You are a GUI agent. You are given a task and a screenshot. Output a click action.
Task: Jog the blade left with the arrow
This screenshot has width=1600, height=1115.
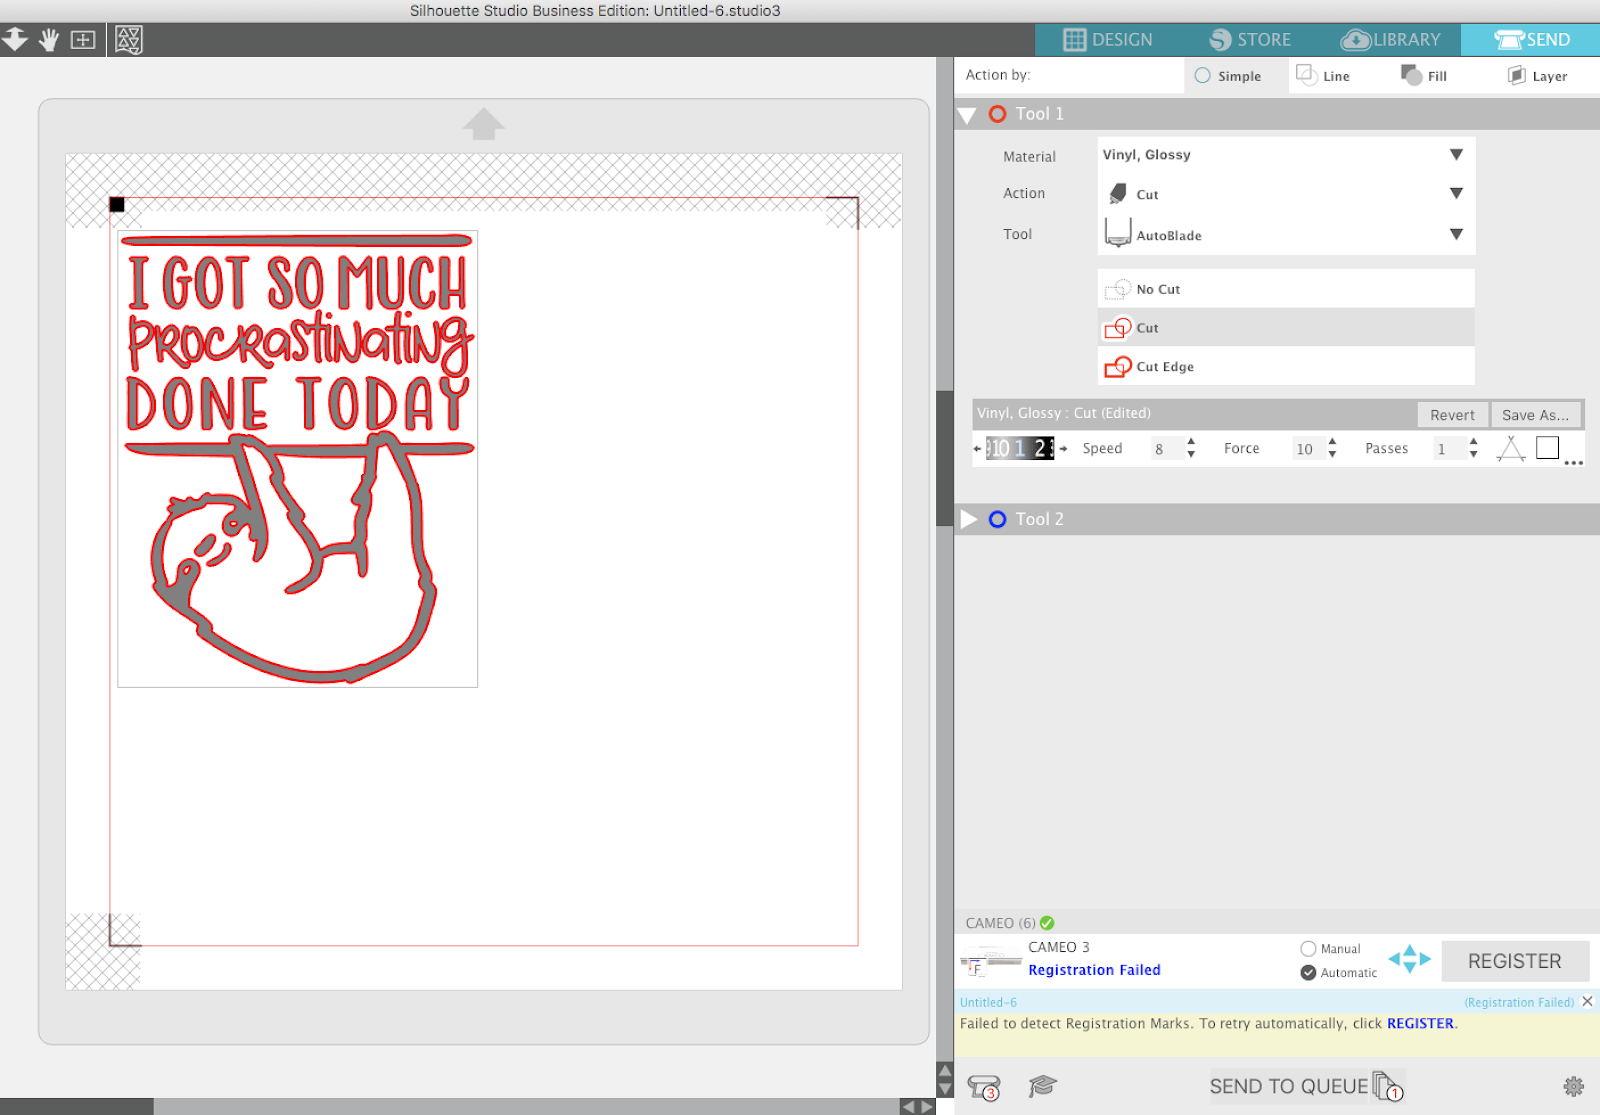1394,960
